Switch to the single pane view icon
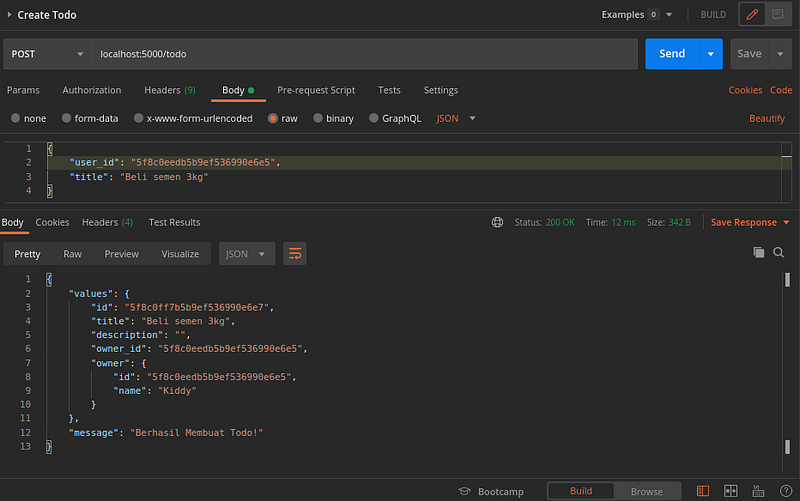The image size is (800, 501). point(703,491)
